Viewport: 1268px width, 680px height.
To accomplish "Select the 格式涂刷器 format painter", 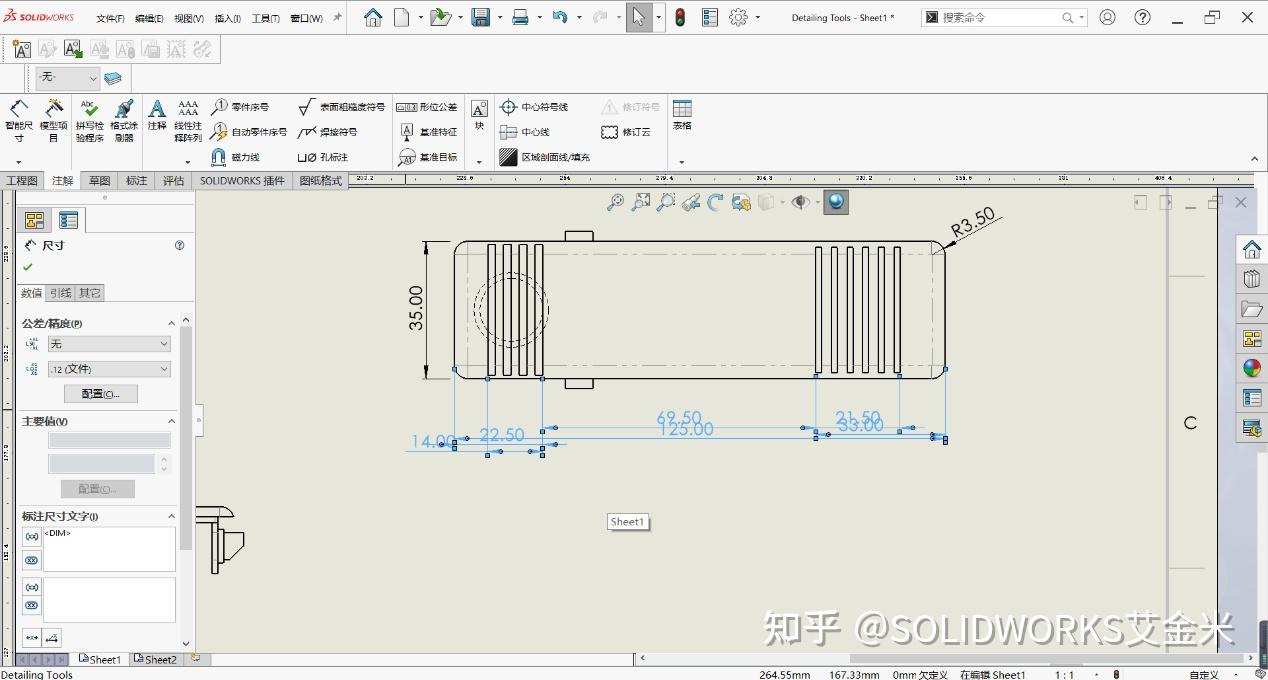I will (x=124, y=120).
